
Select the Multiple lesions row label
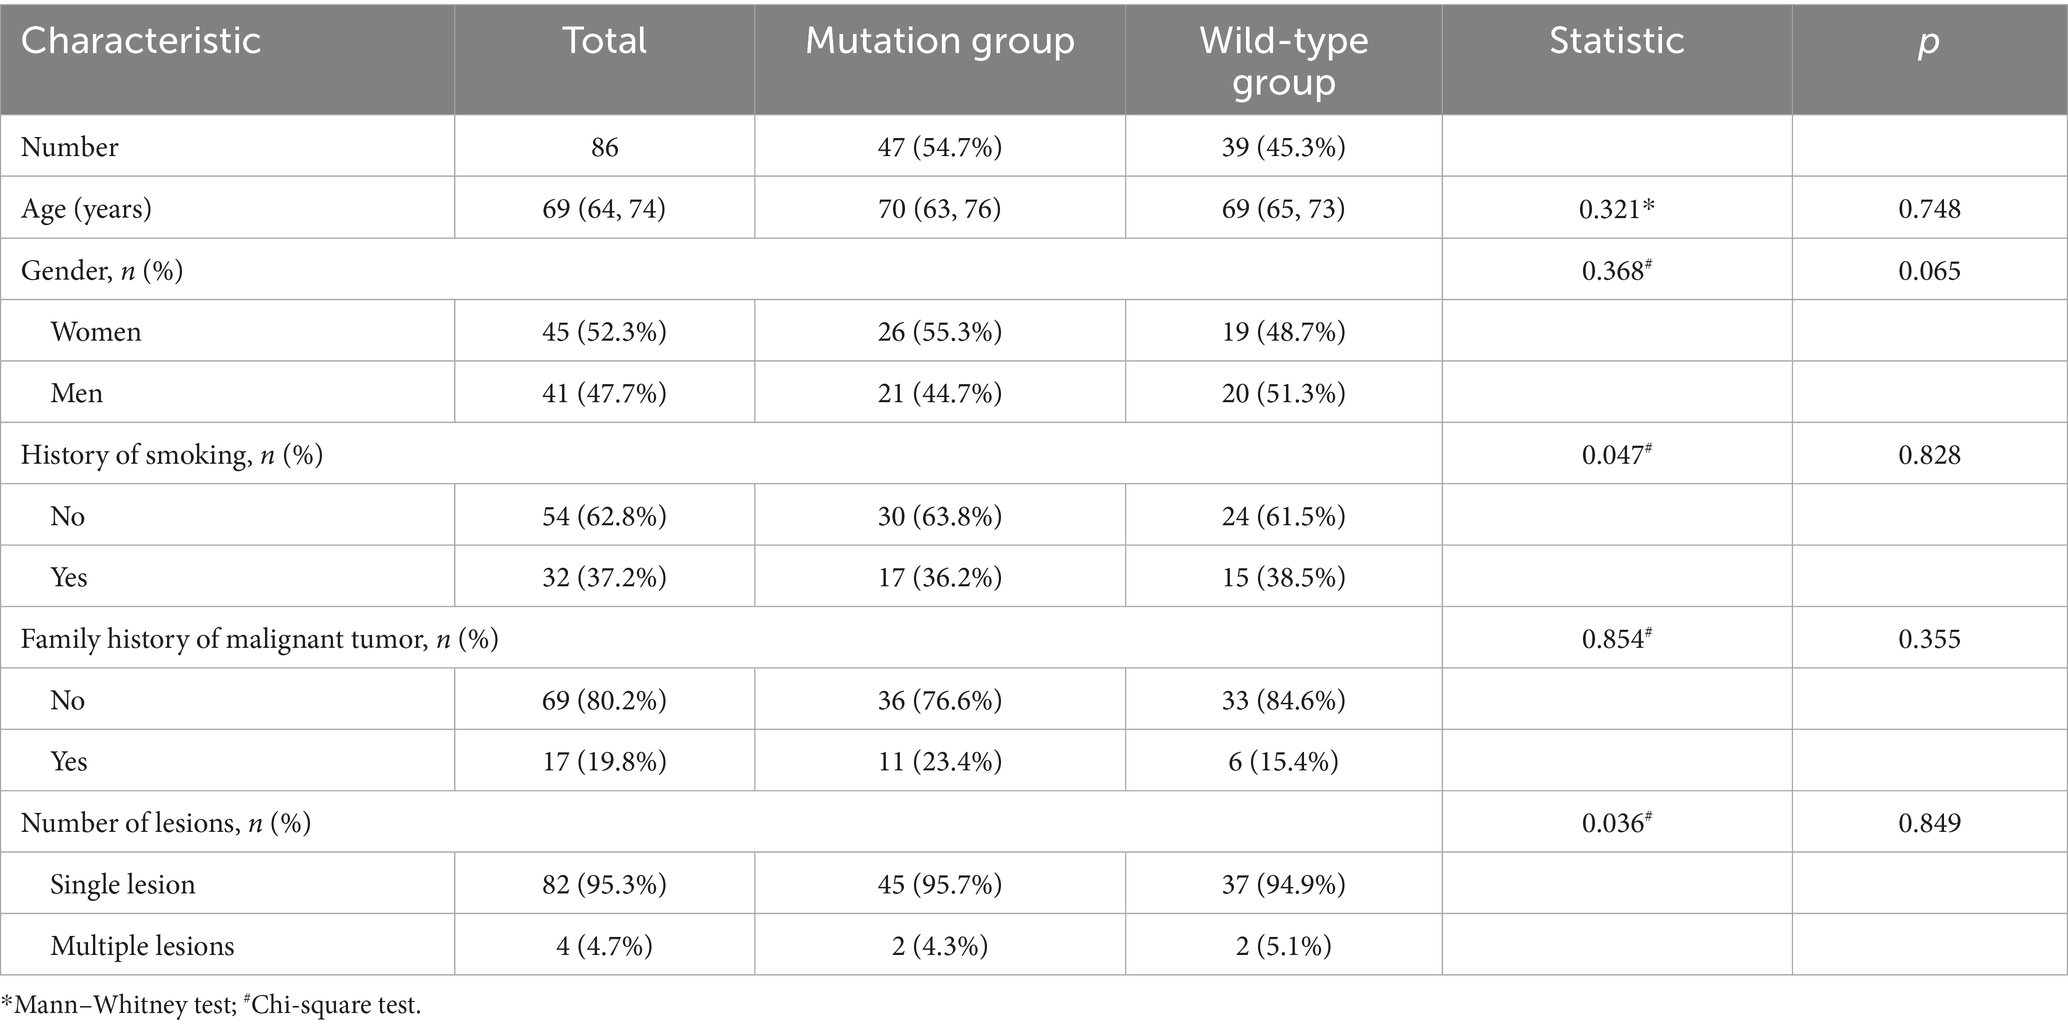tap(142, 946)
